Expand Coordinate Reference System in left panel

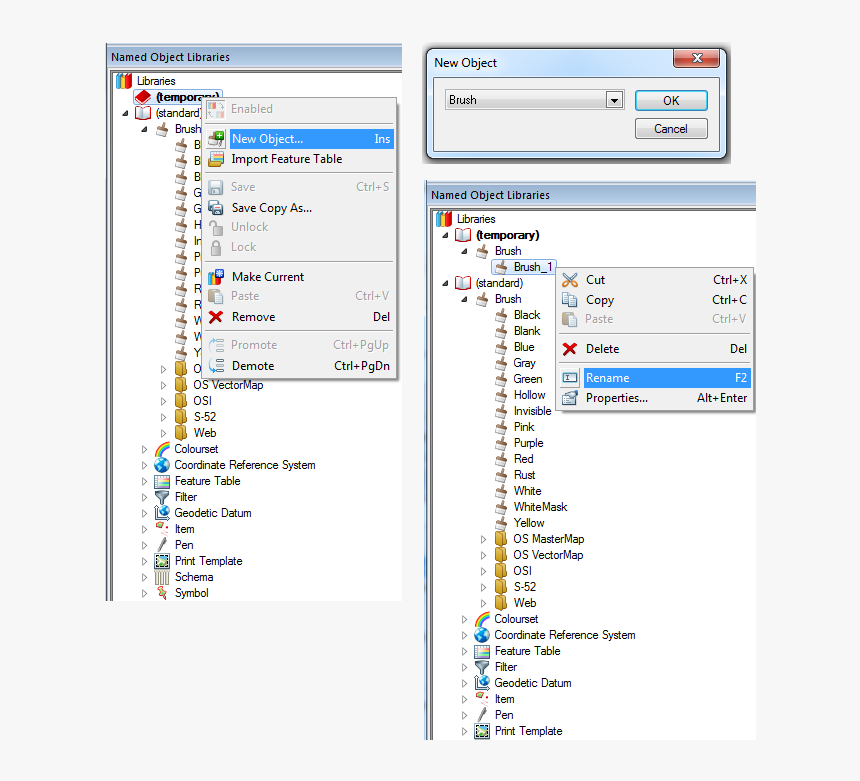144,466
